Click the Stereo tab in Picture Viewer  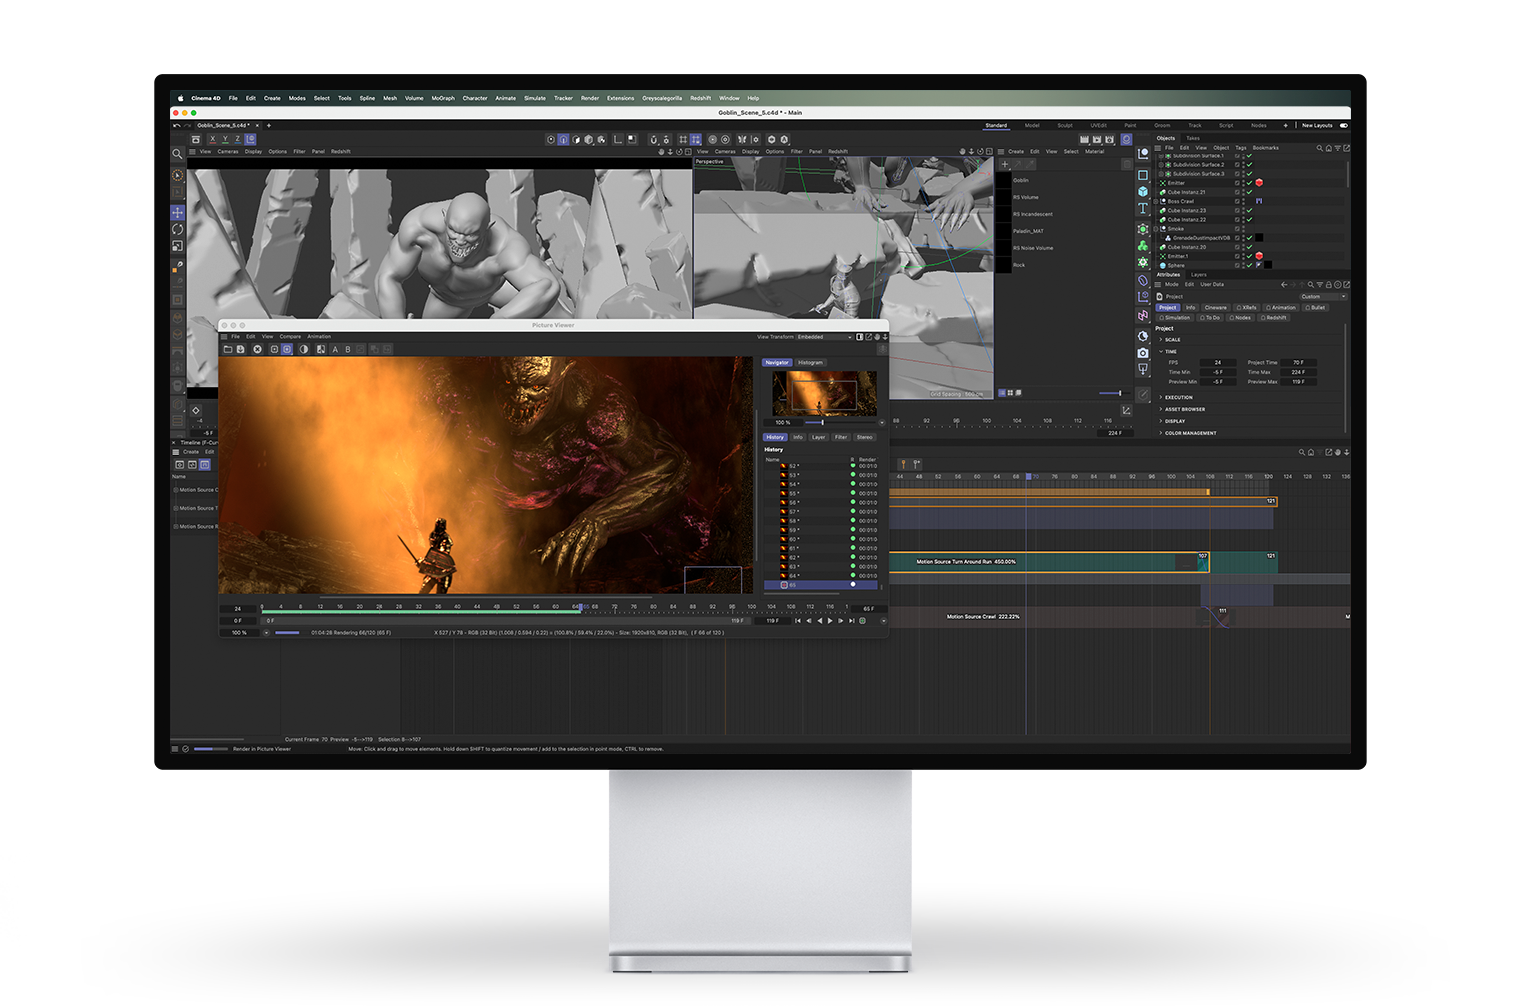[x=865, y=437]
